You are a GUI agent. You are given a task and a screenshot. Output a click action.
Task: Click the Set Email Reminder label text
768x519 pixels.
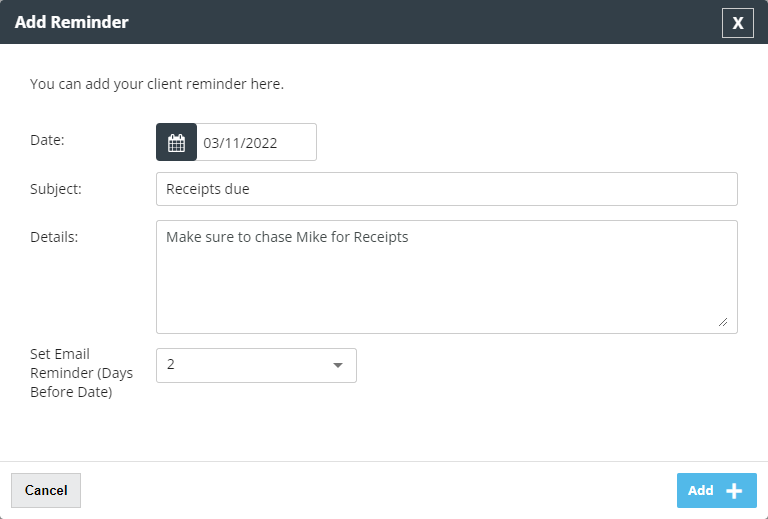click(x=81, y=373)
